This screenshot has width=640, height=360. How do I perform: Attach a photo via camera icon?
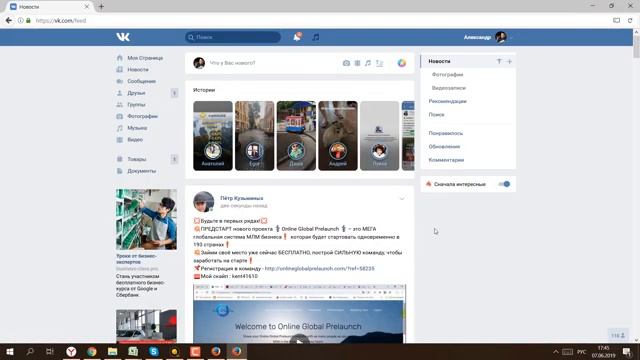point(346,63)
